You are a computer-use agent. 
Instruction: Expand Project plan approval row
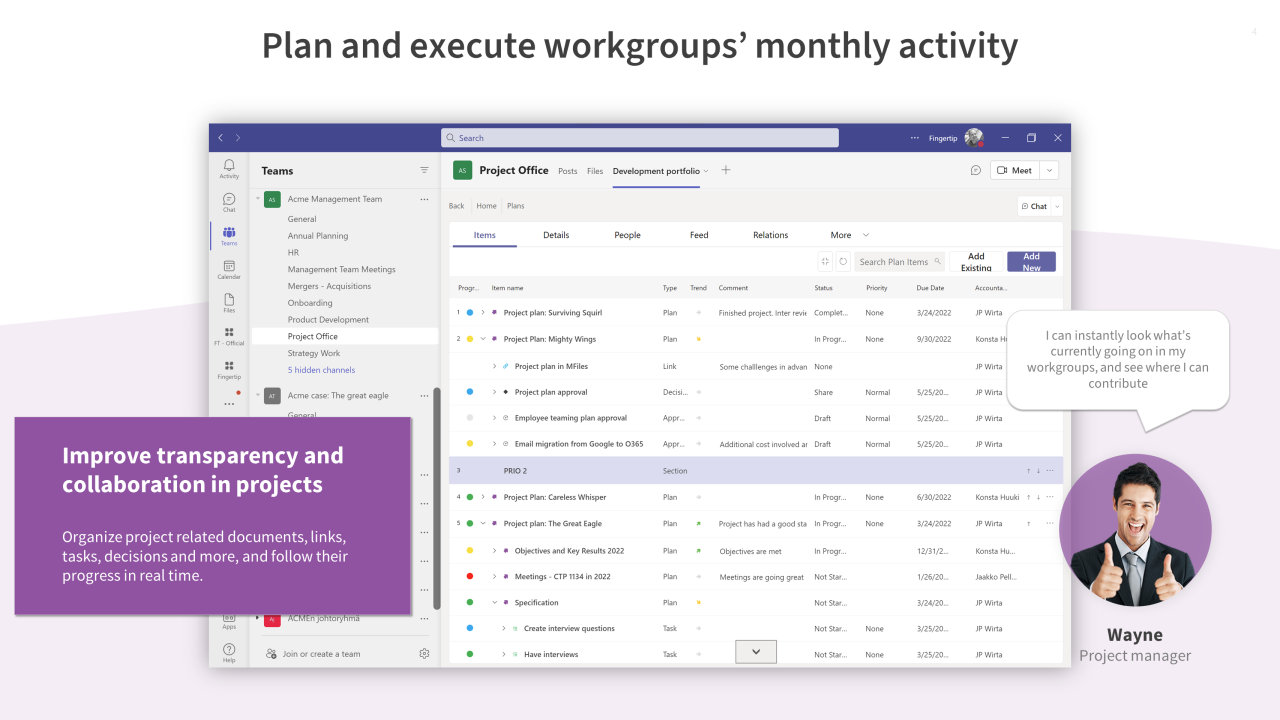pos(494,392)
